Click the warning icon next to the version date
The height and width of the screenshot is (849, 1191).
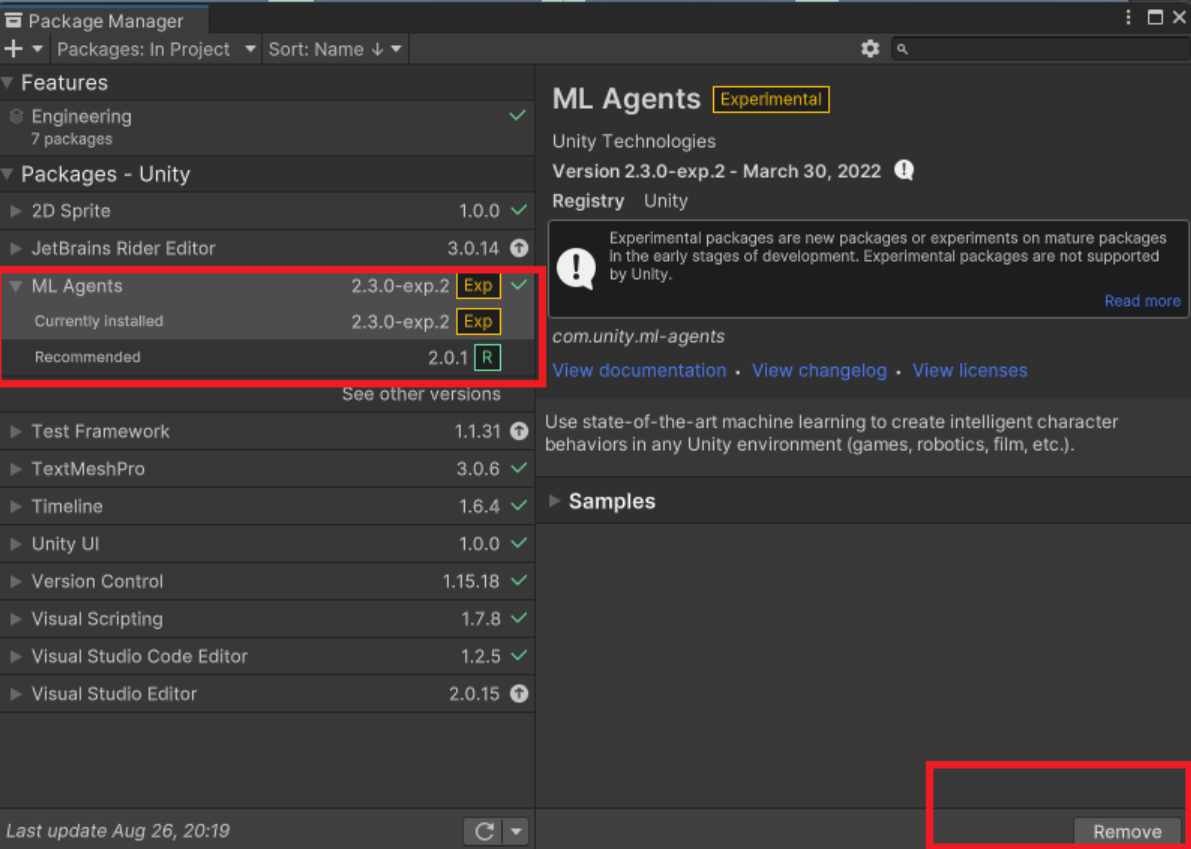(904, 170)
